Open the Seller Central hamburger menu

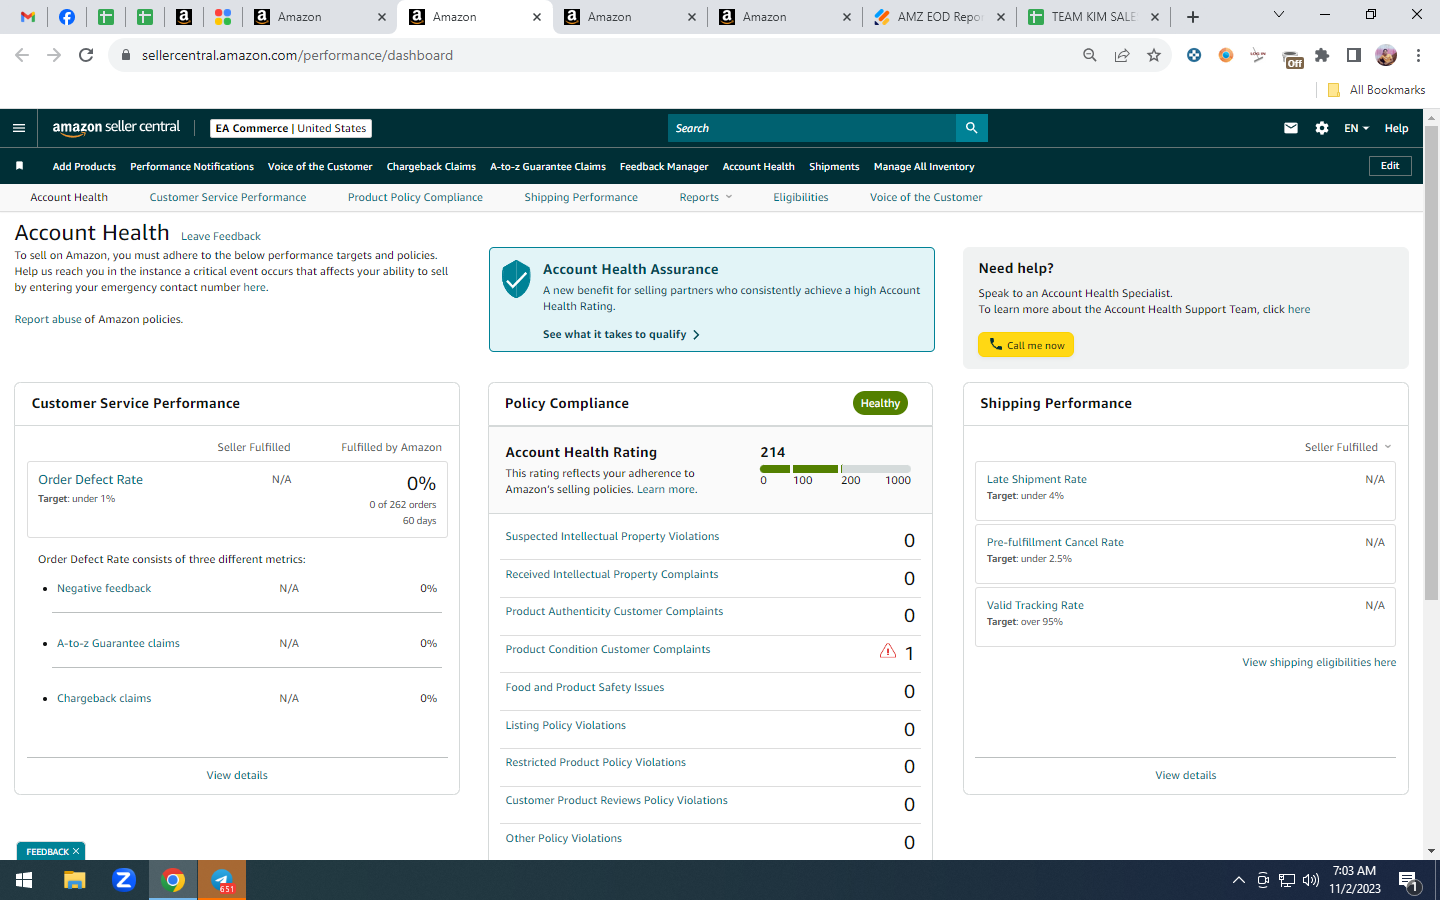(x=19, y=128)
